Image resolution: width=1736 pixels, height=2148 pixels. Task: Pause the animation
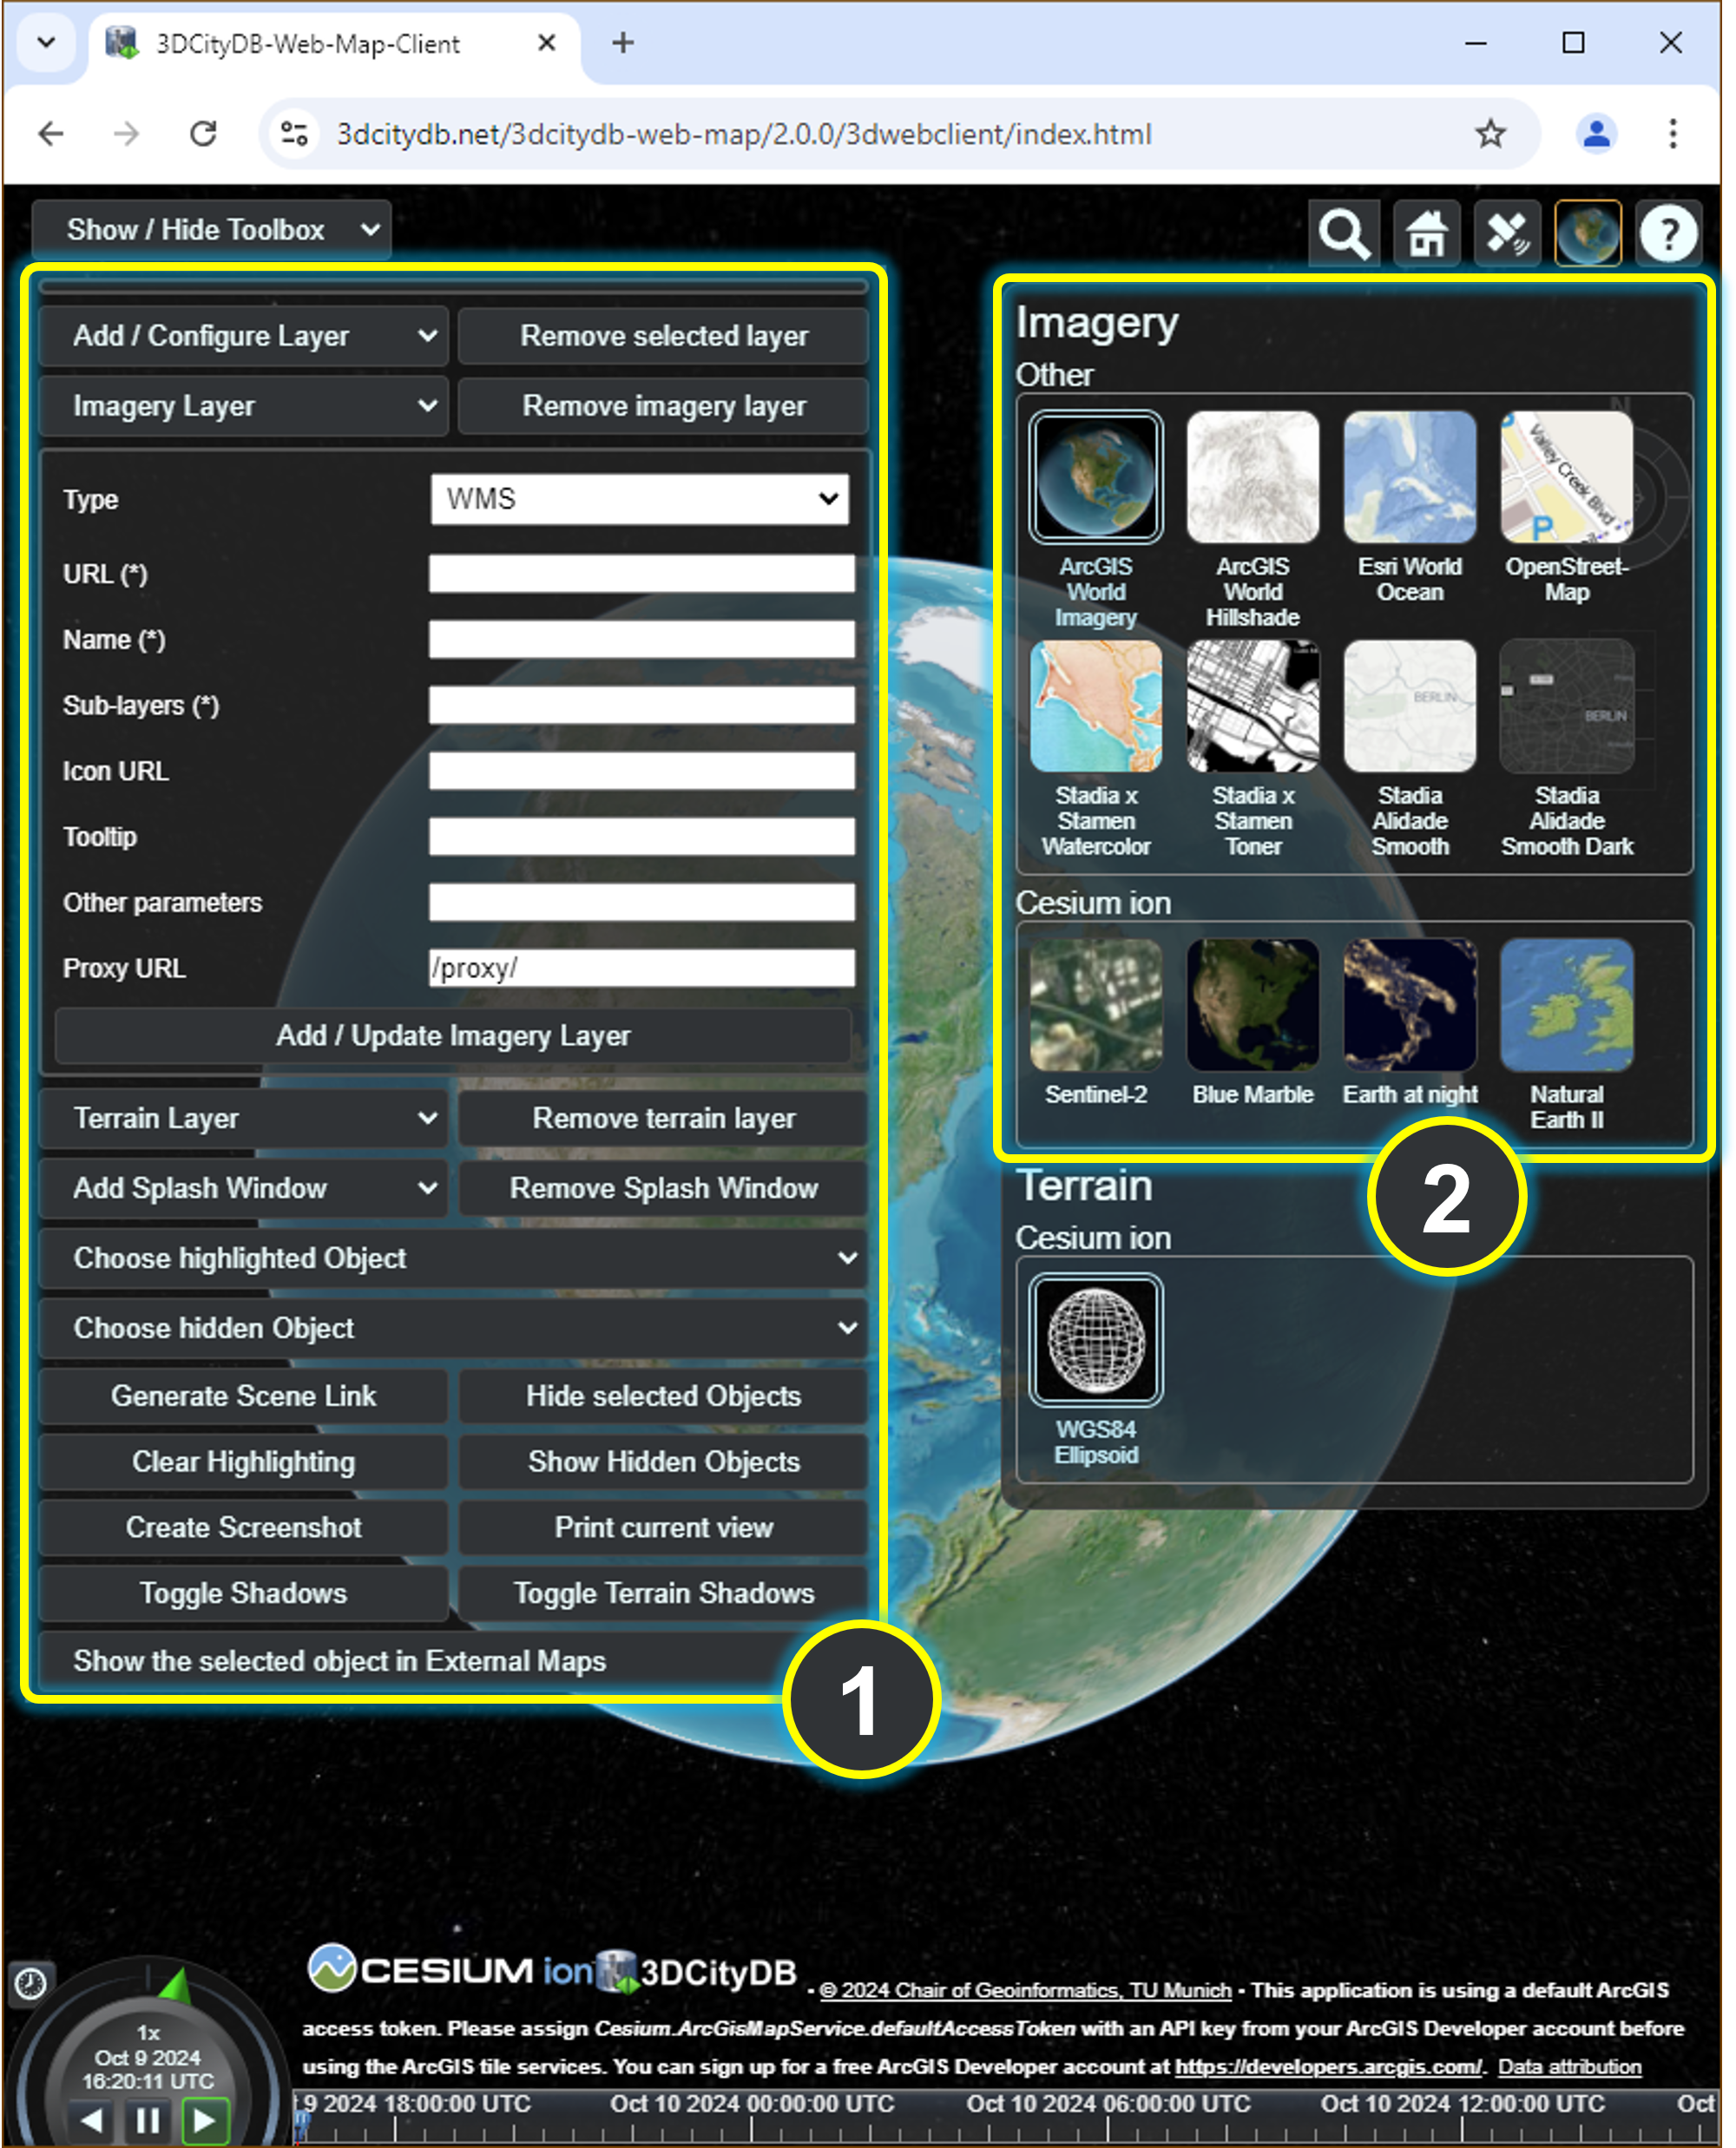148,2119
